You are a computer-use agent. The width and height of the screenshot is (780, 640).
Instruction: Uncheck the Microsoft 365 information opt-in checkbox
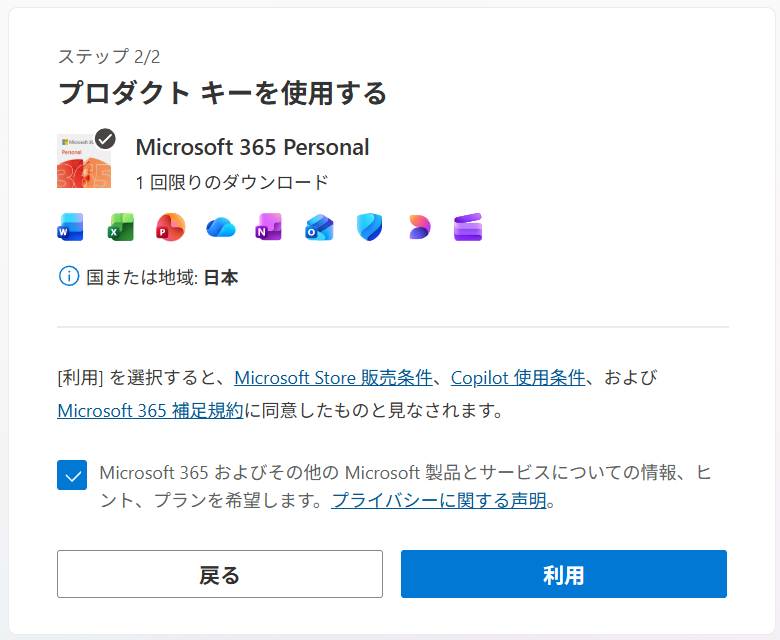(72, 476)
